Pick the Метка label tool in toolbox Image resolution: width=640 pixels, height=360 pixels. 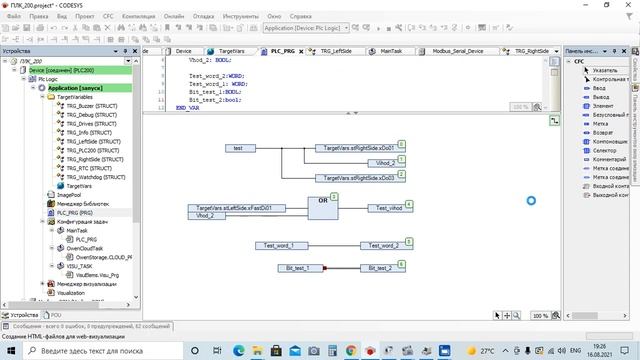coord(596,124)
